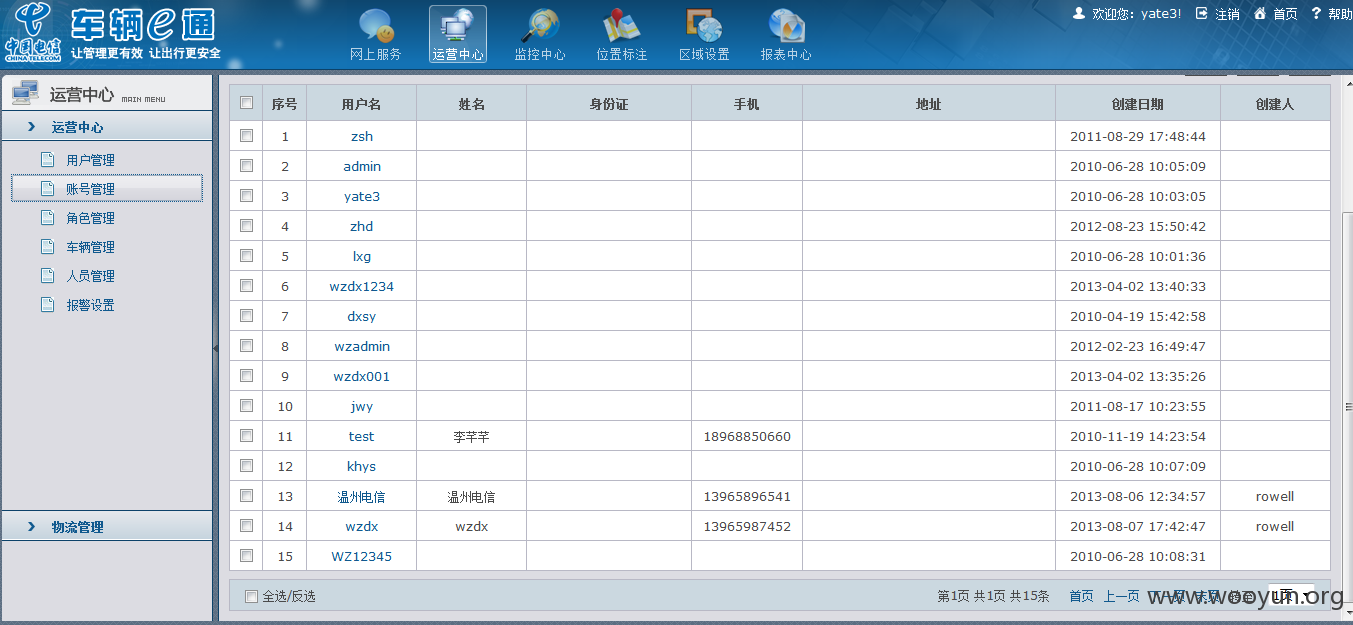
Task: Click the document icon beside 人员管理
Action: pos(47,275)
